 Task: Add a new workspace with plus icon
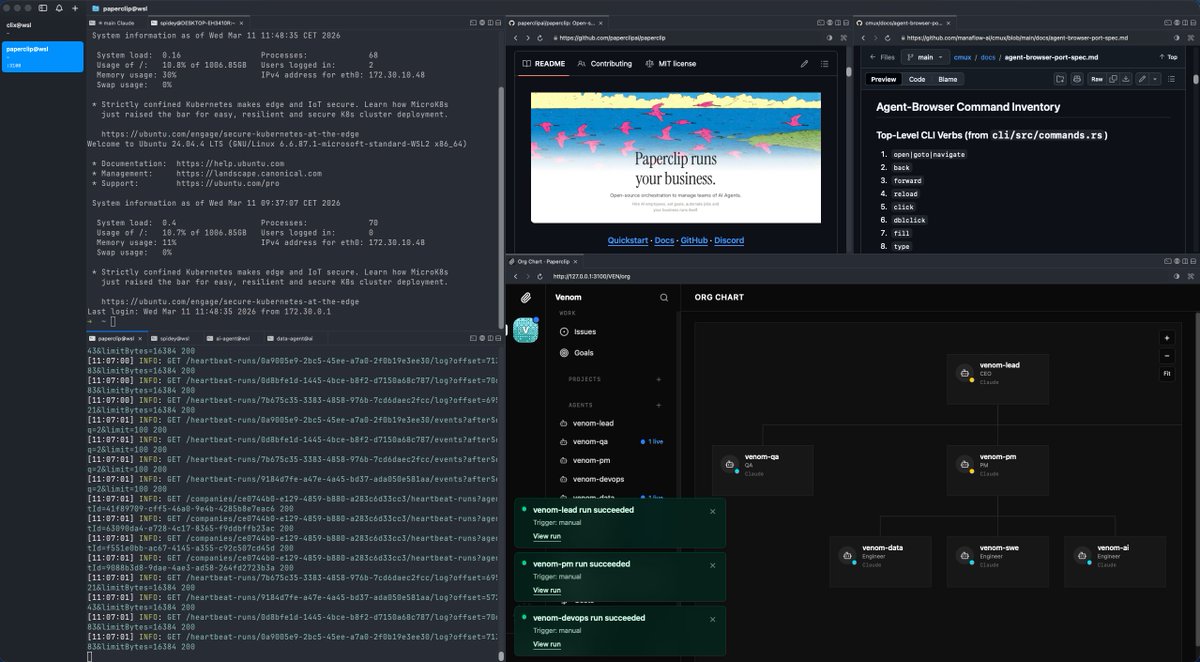[74, 7]
